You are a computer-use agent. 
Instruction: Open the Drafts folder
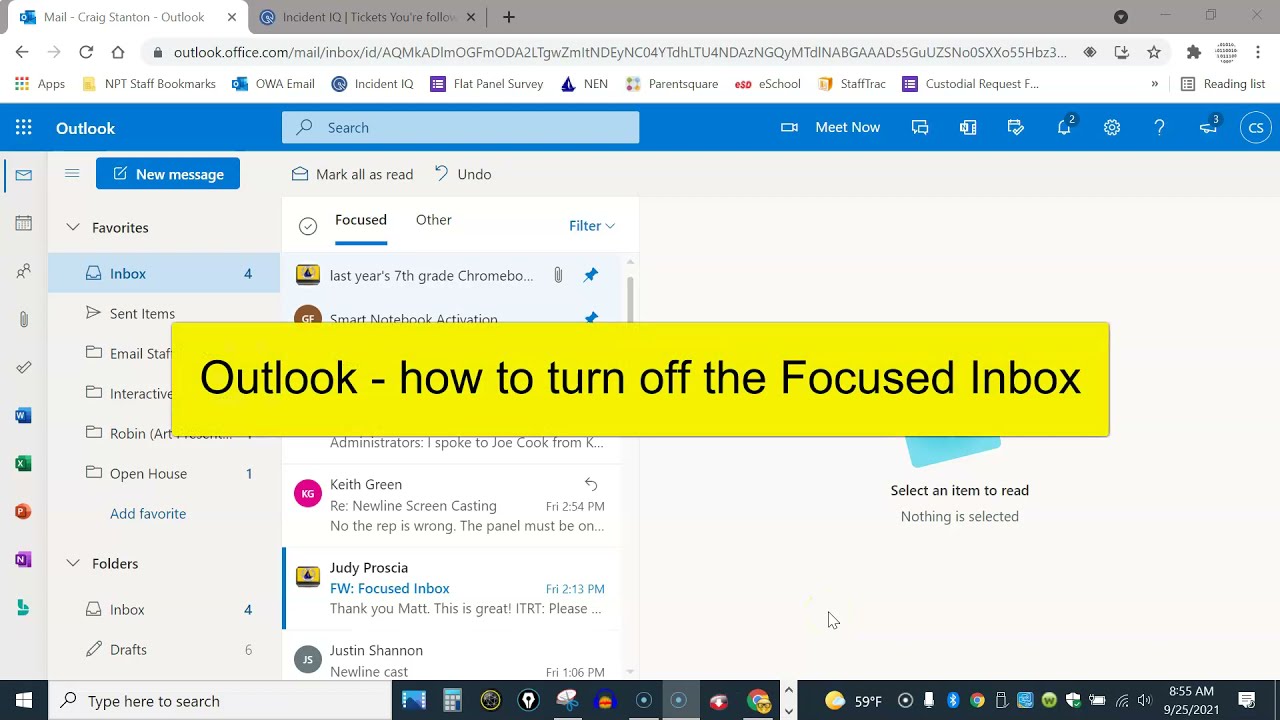tap(164, 649)
